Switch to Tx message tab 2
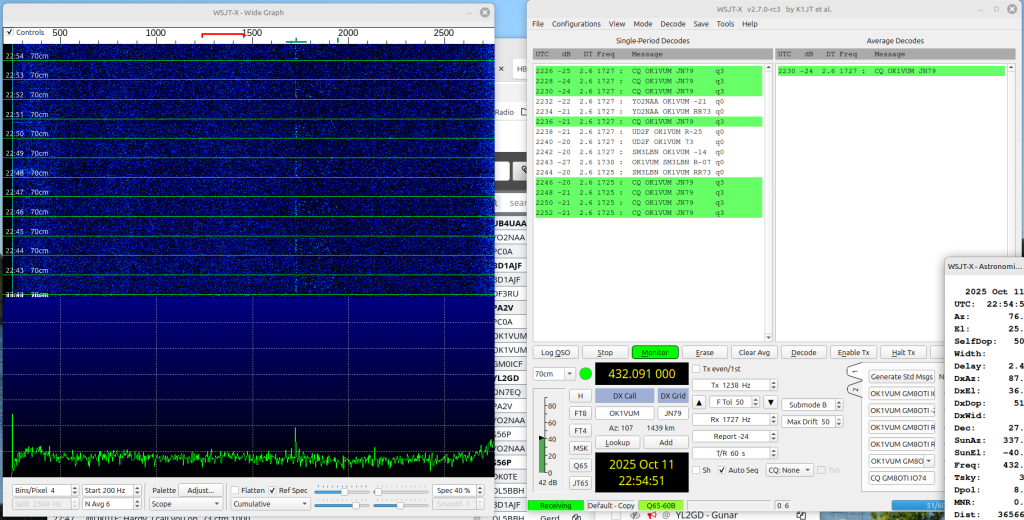 click(x=855, y=389)
